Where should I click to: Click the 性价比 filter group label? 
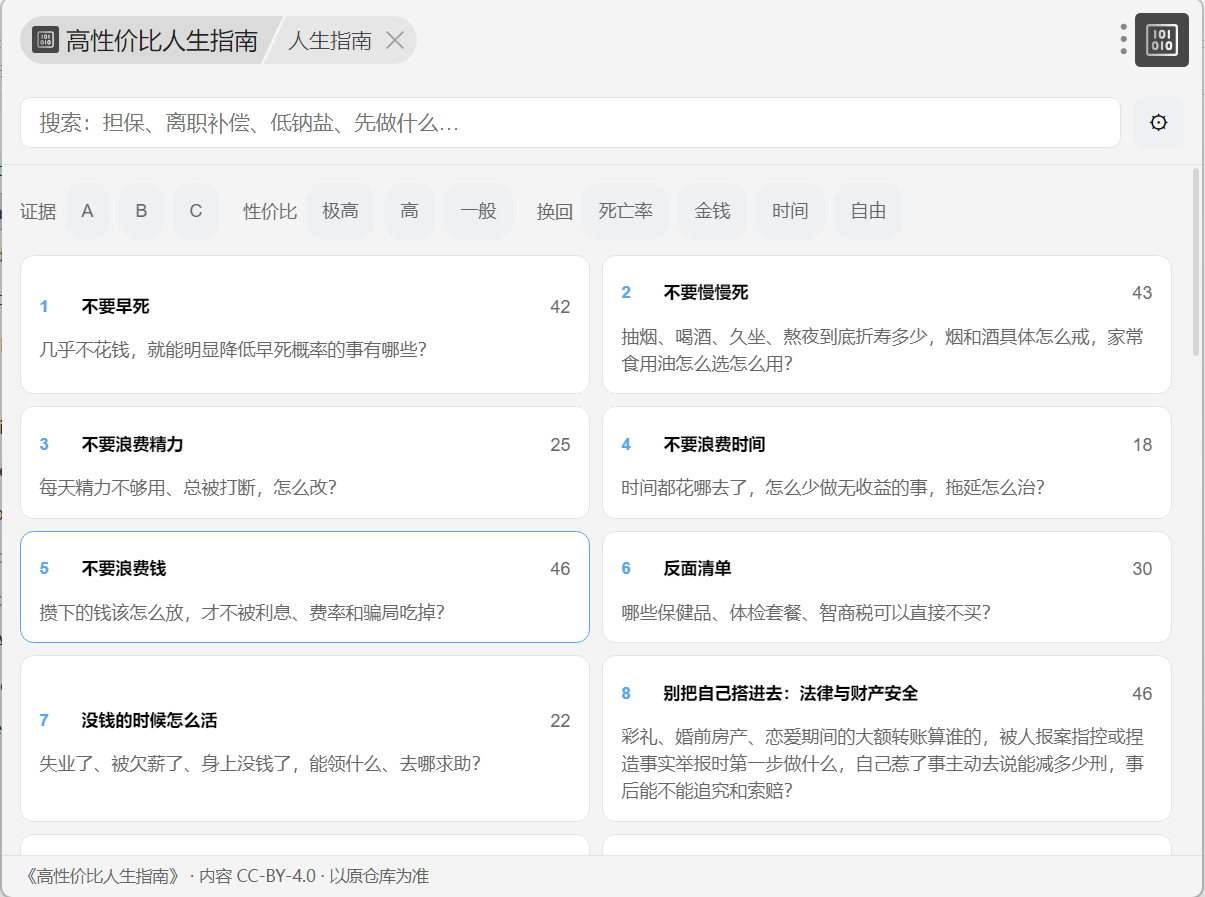tap(270, 212)
